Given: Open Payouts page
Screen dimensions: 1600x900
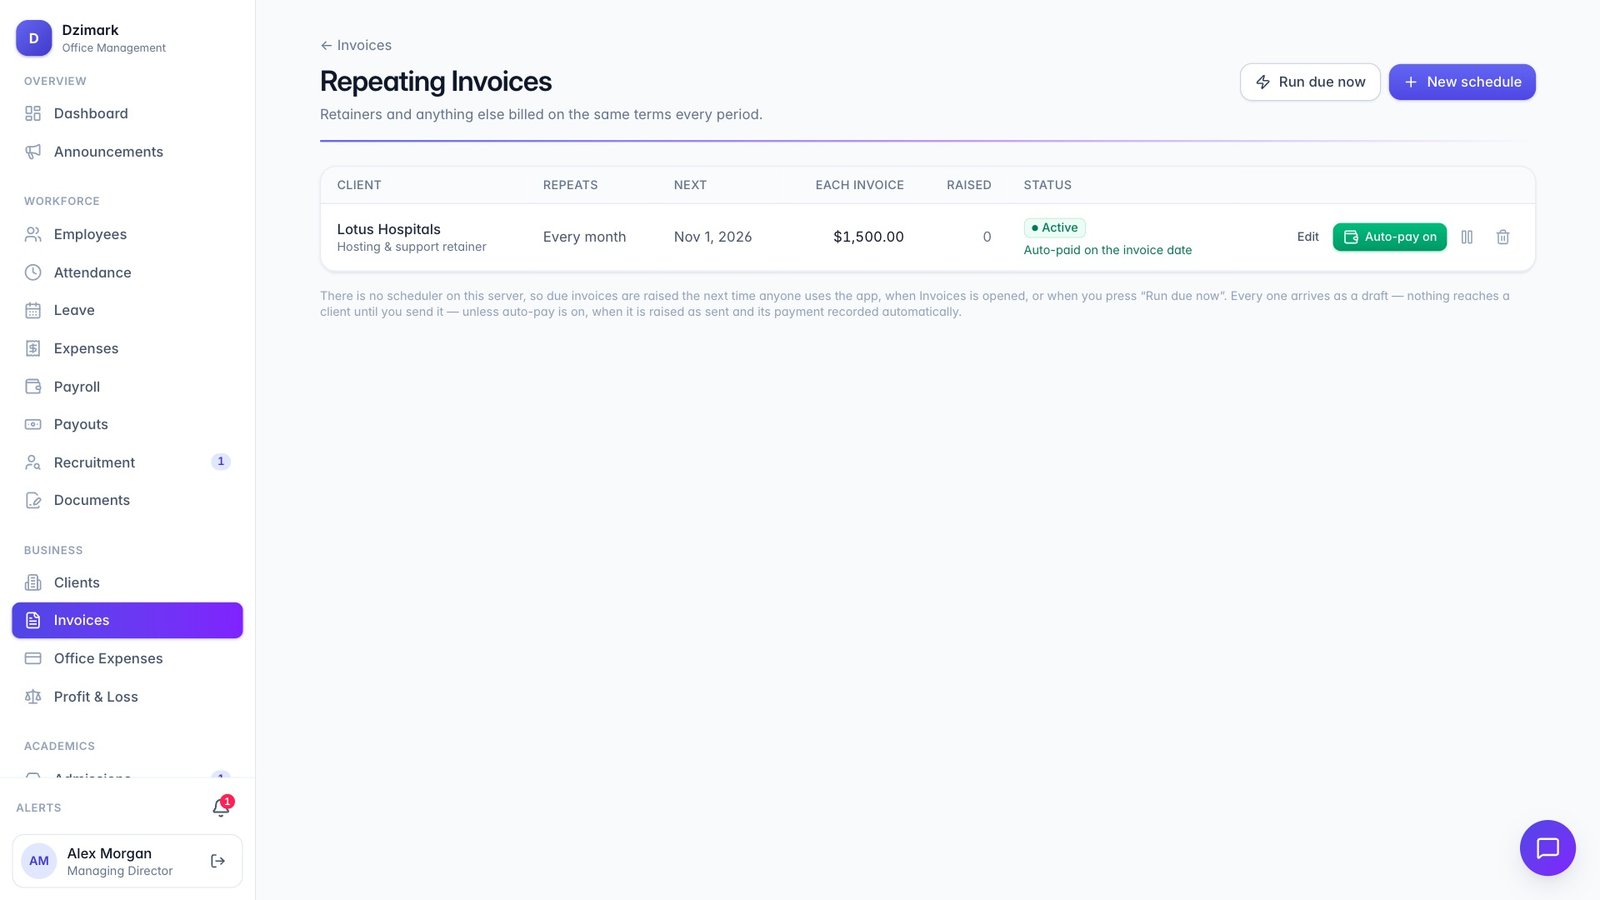Looking at the screenshot, I should 127,424.
